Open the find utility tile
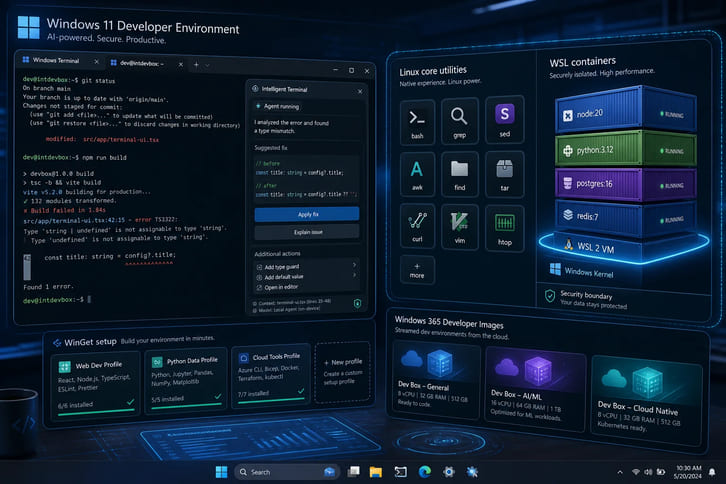This screenshot has width=726, height=484. [x=459, y=174]
